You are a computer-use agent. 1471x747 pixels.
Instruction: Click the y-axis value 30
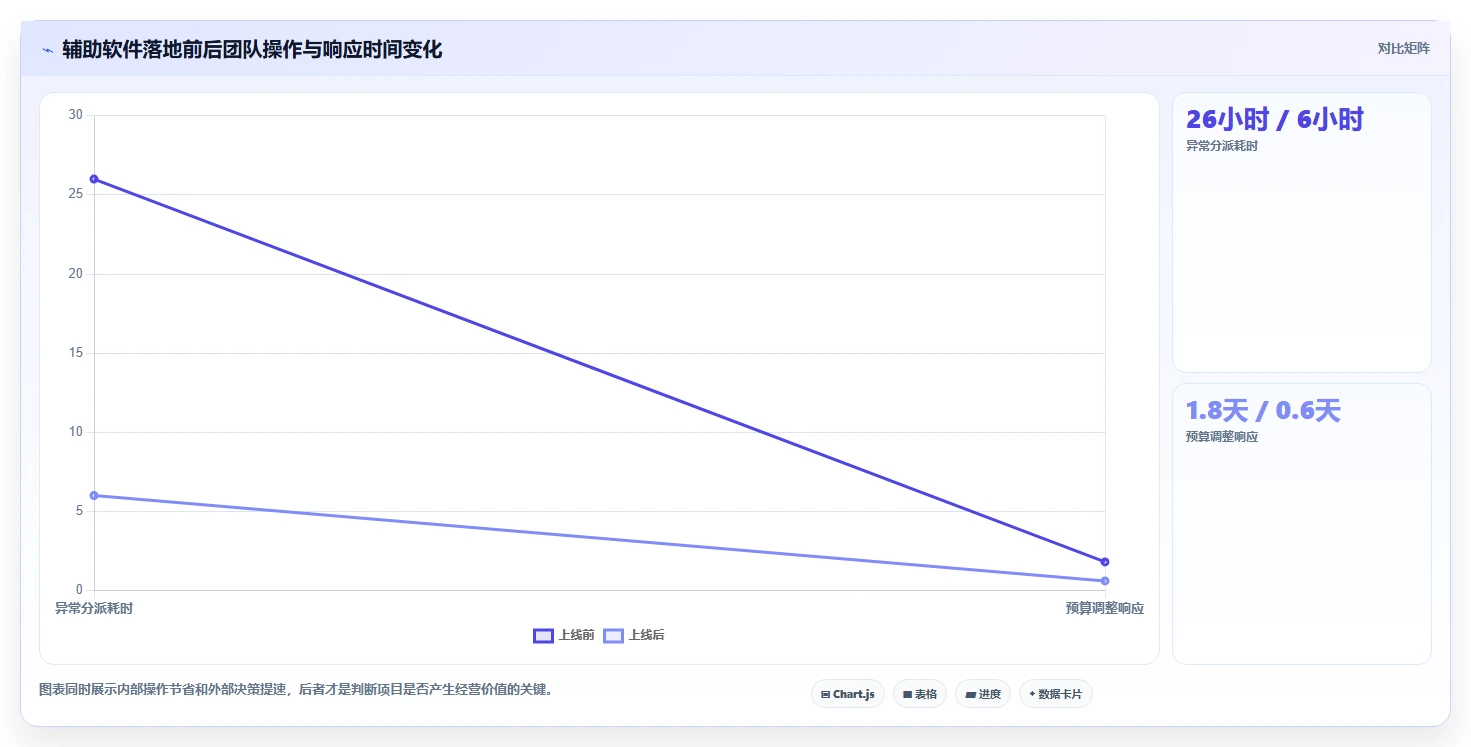[76, 115]
